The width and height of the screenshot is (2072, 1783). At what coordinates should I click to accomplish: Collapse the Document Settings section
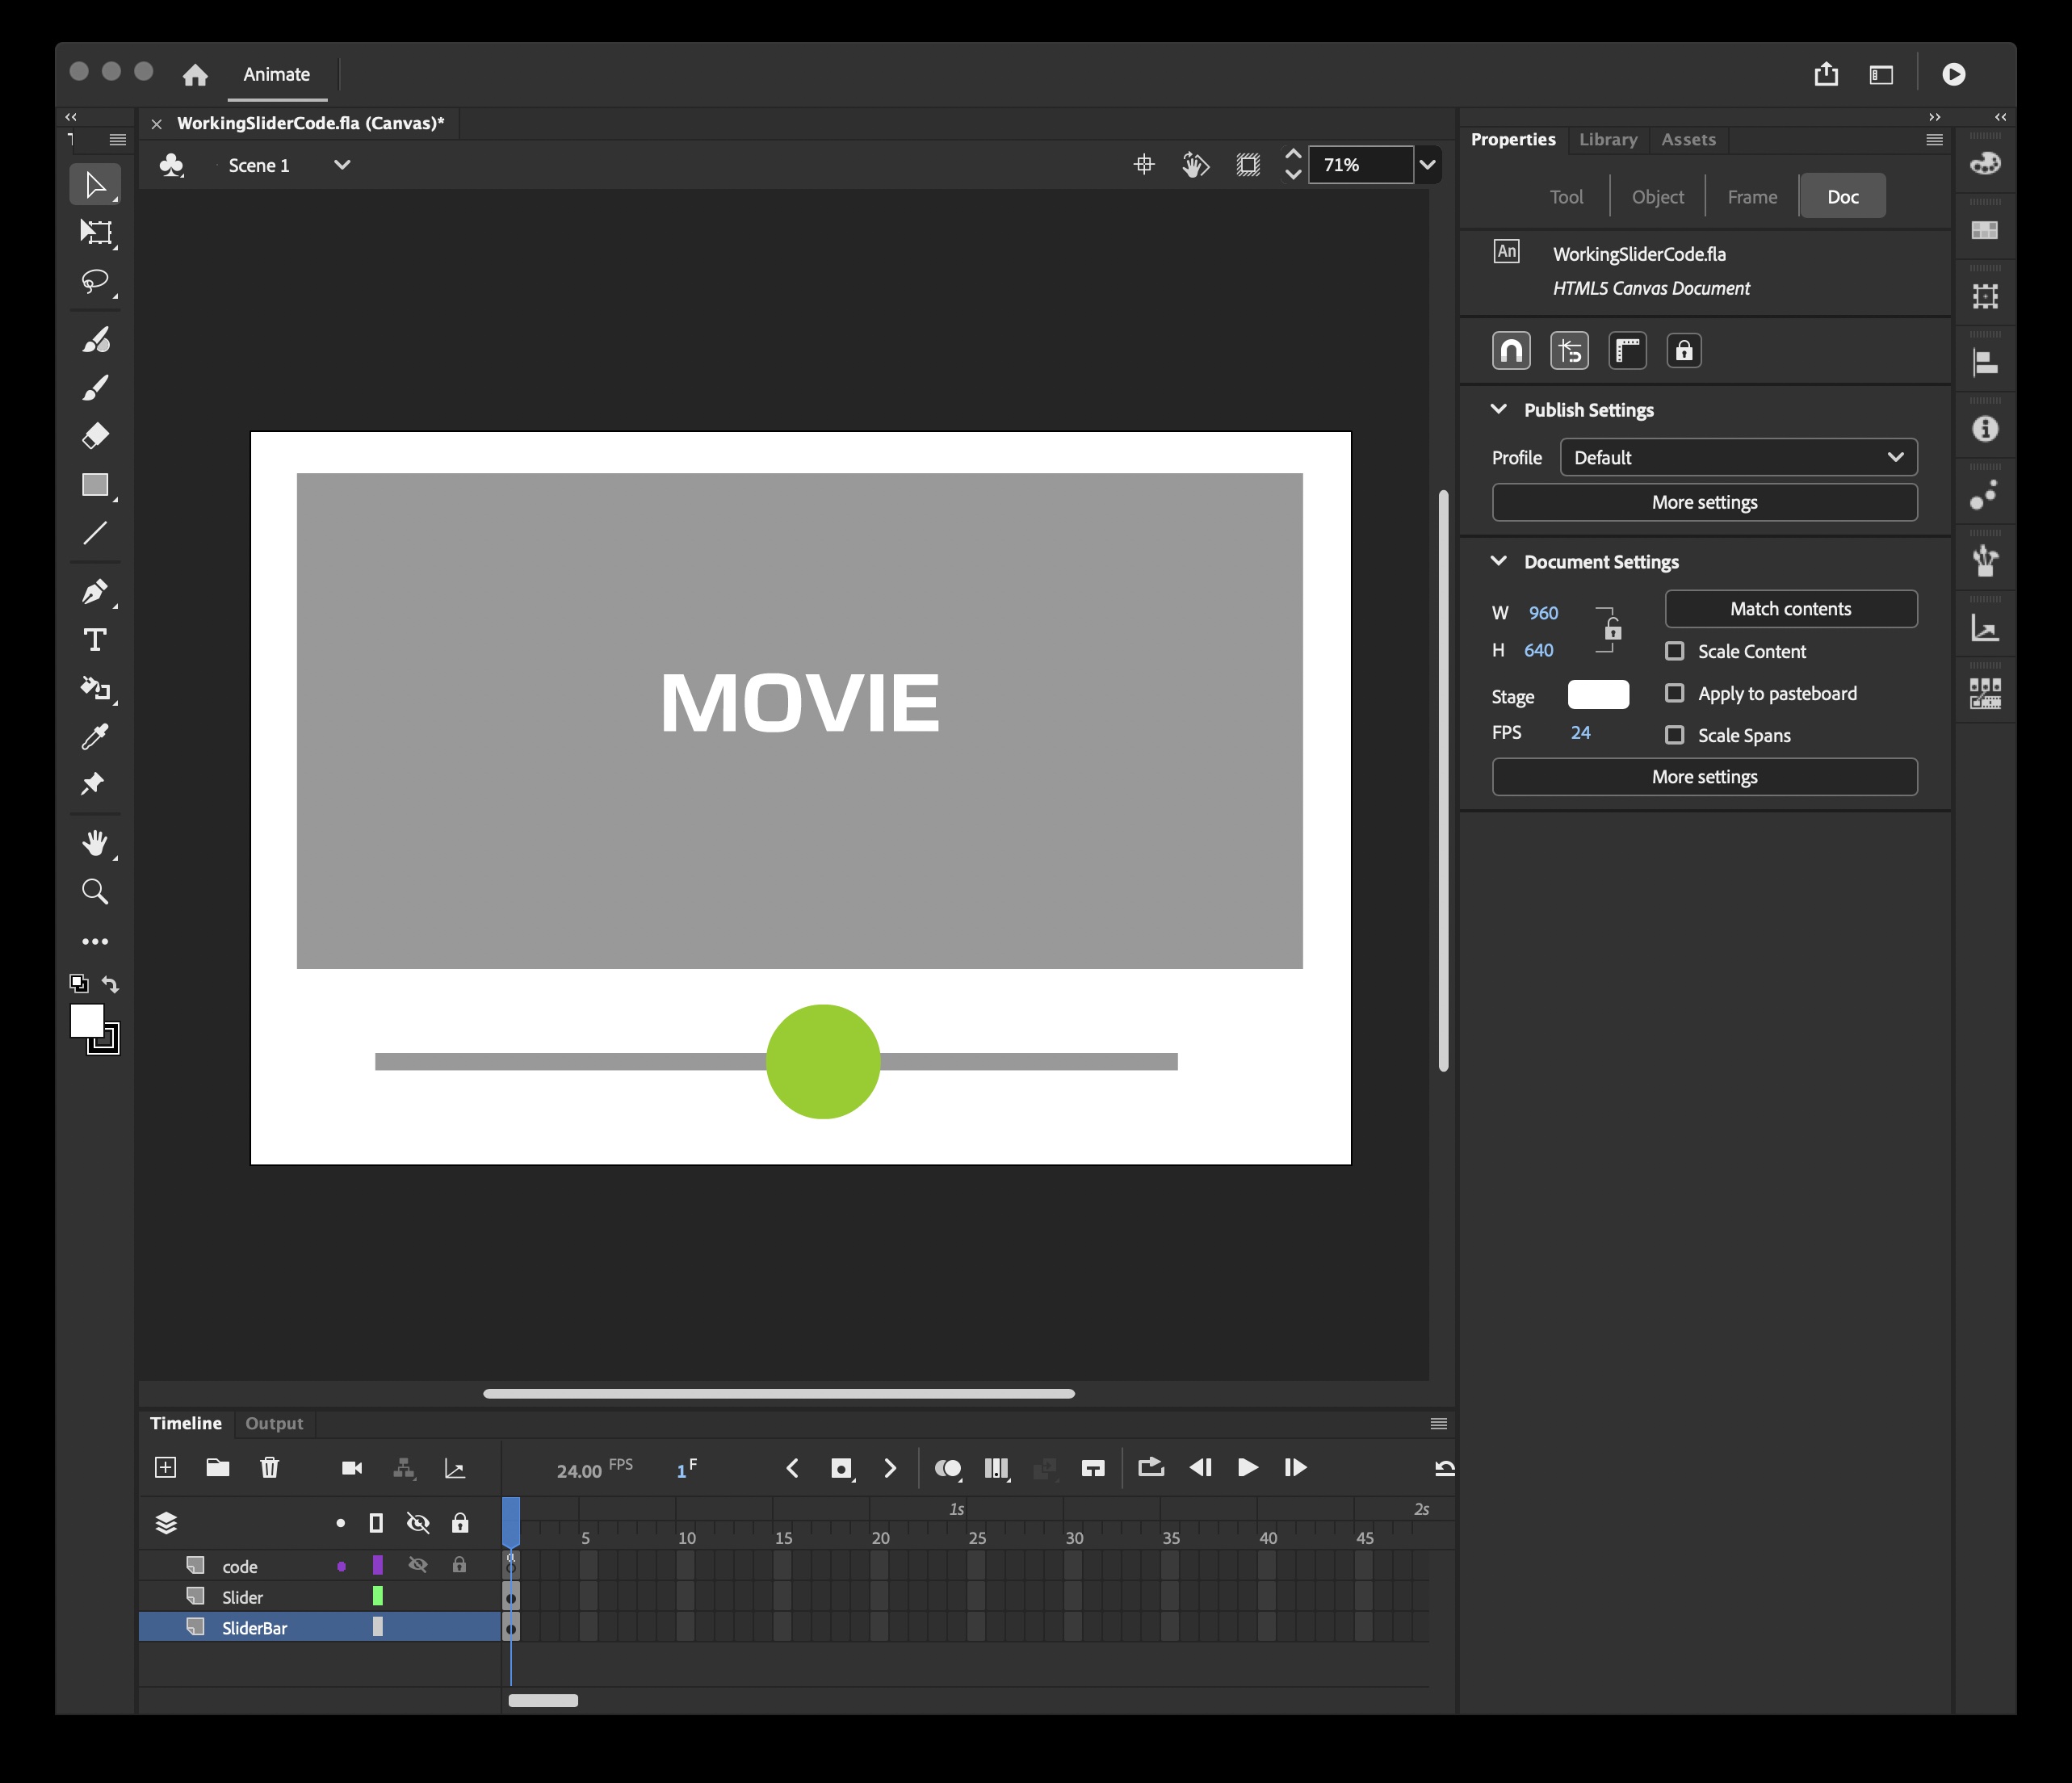click(1498, 561)
